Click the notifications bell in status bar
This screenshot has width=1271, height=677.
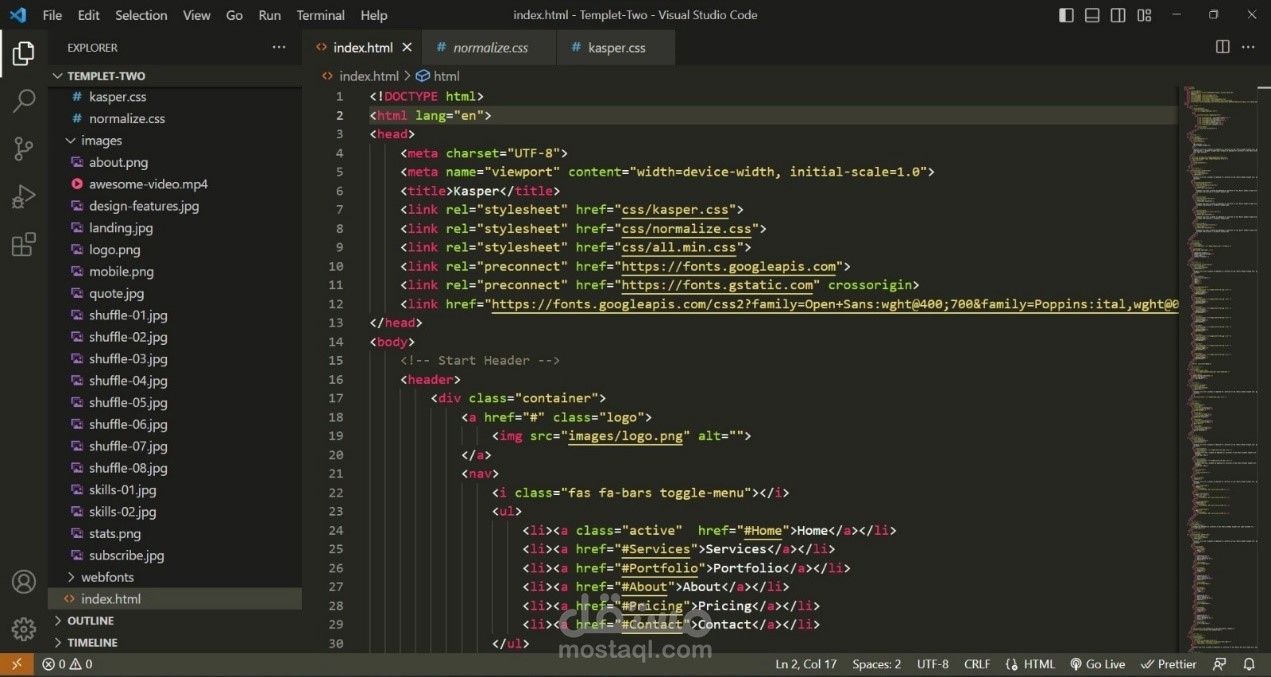coord(1249,664)
